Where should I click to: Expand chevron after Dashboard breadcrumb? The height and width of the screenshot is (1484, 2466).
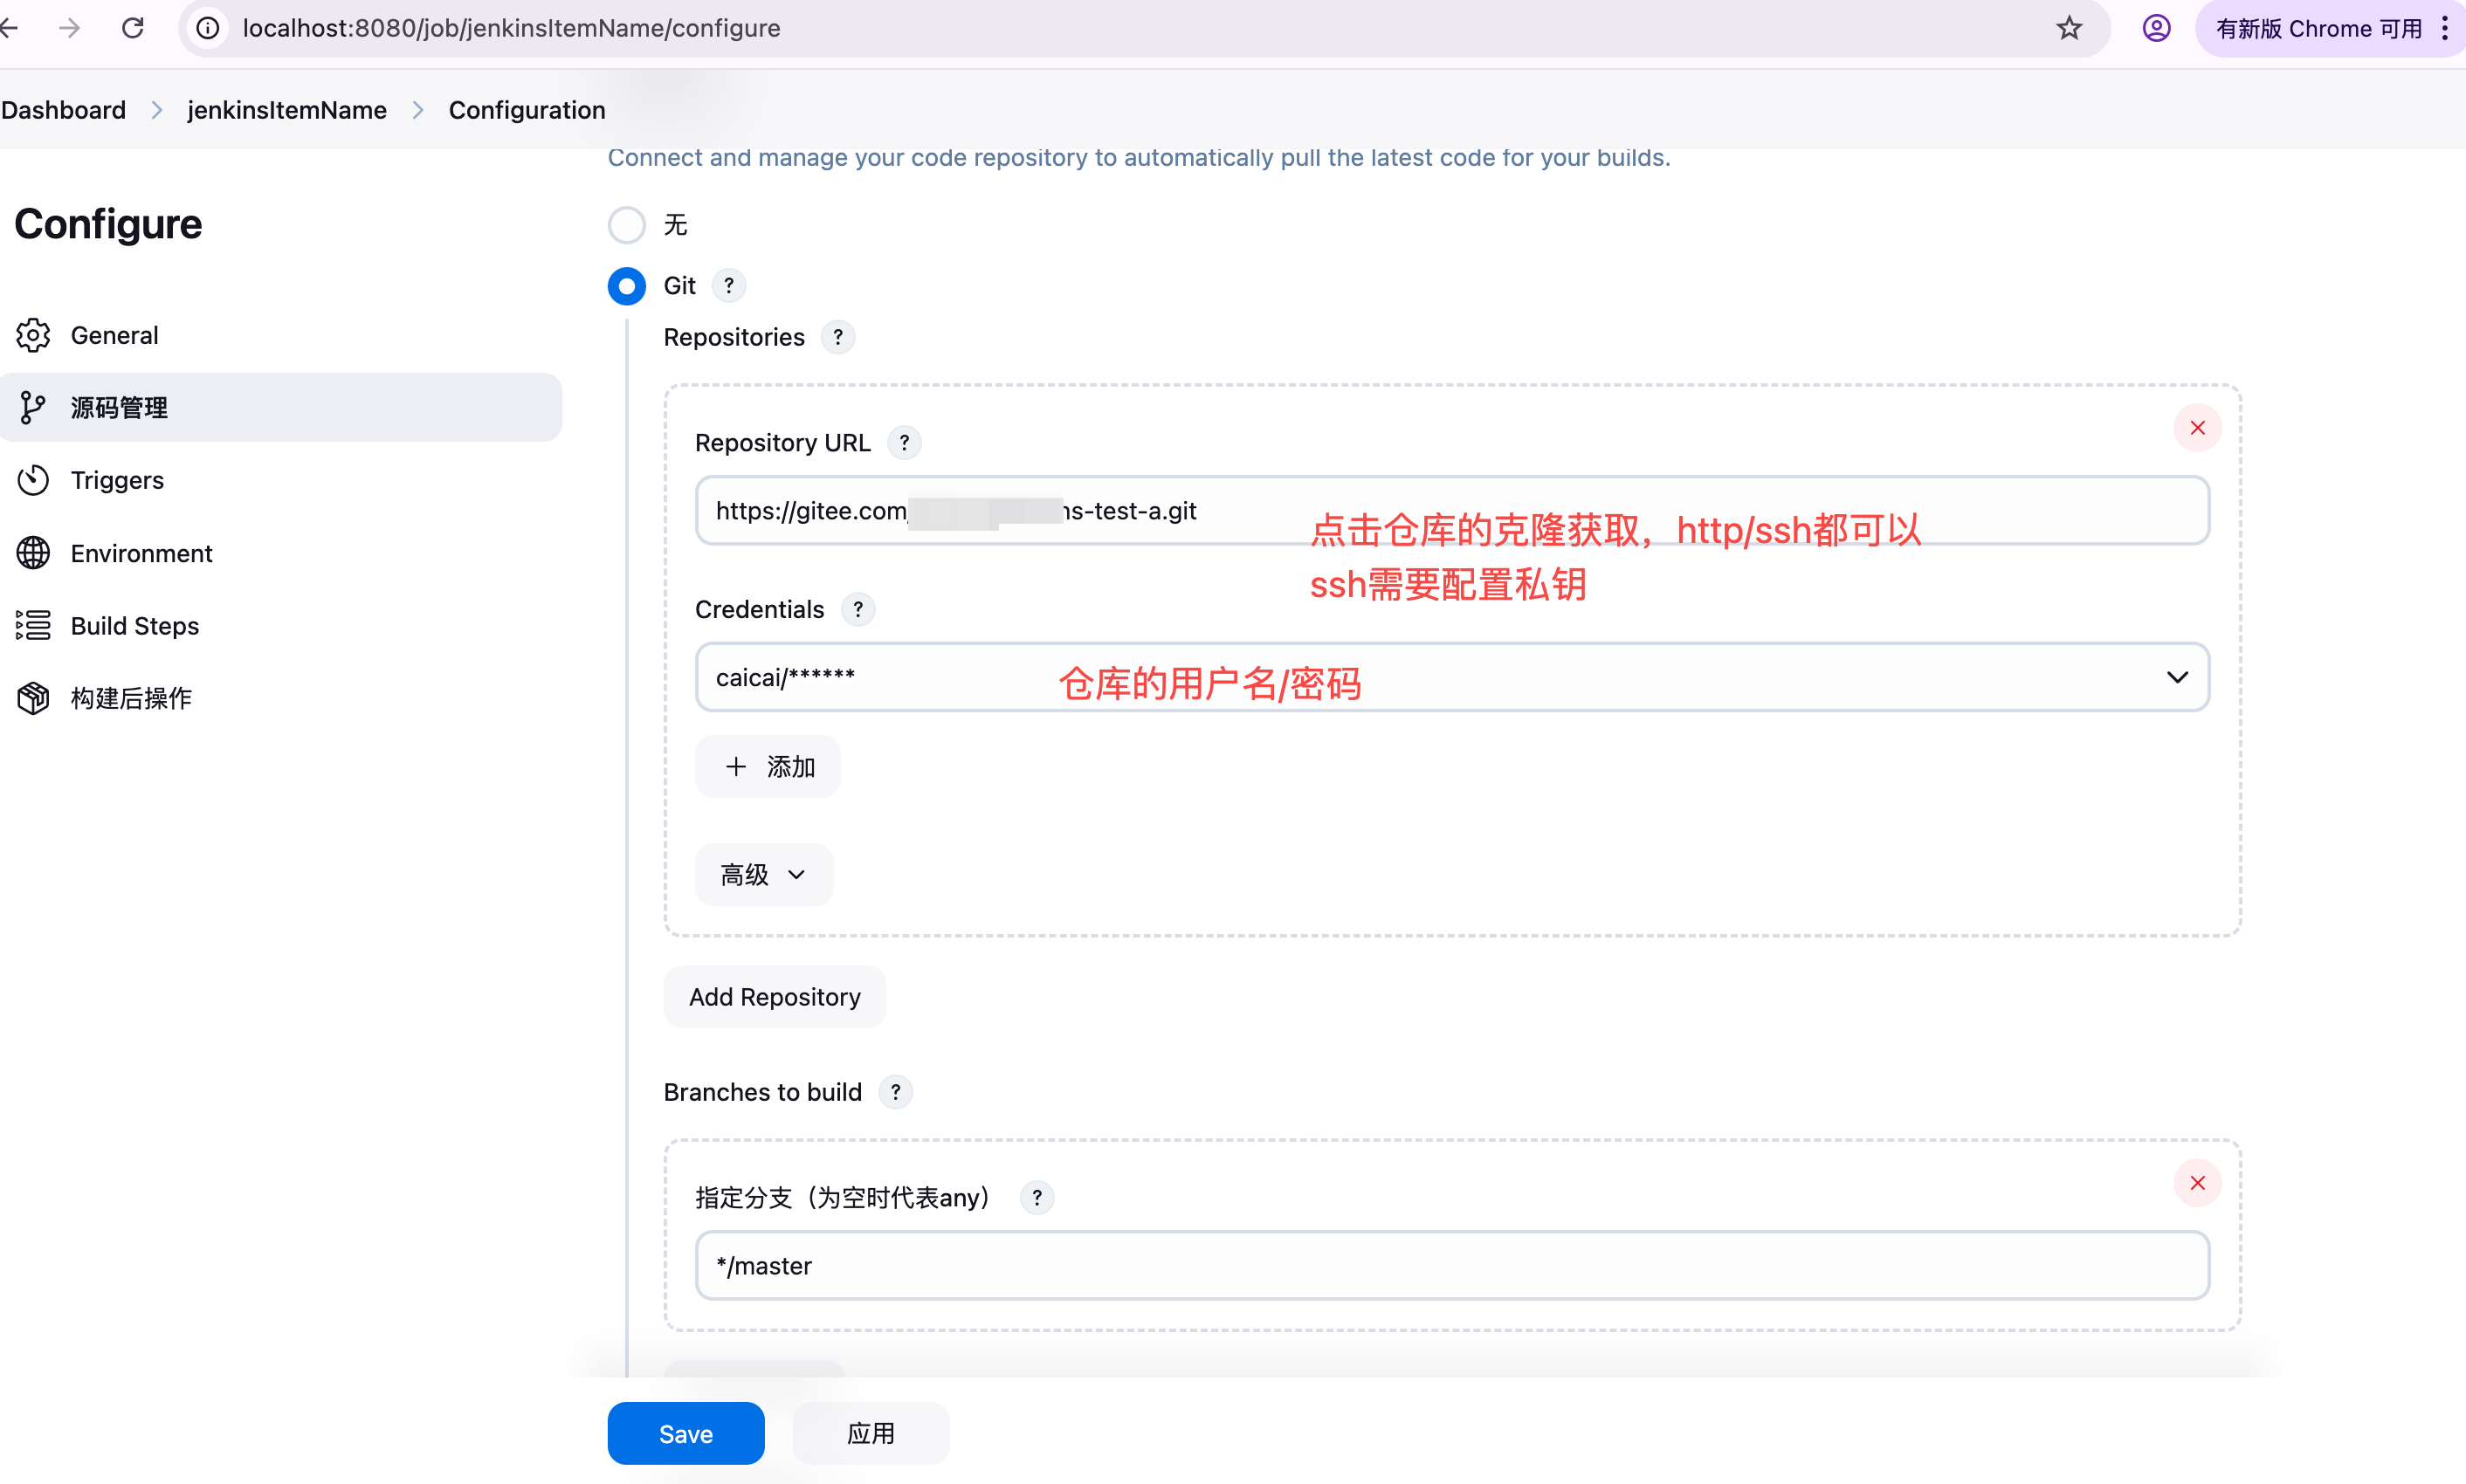coord(157,110)
